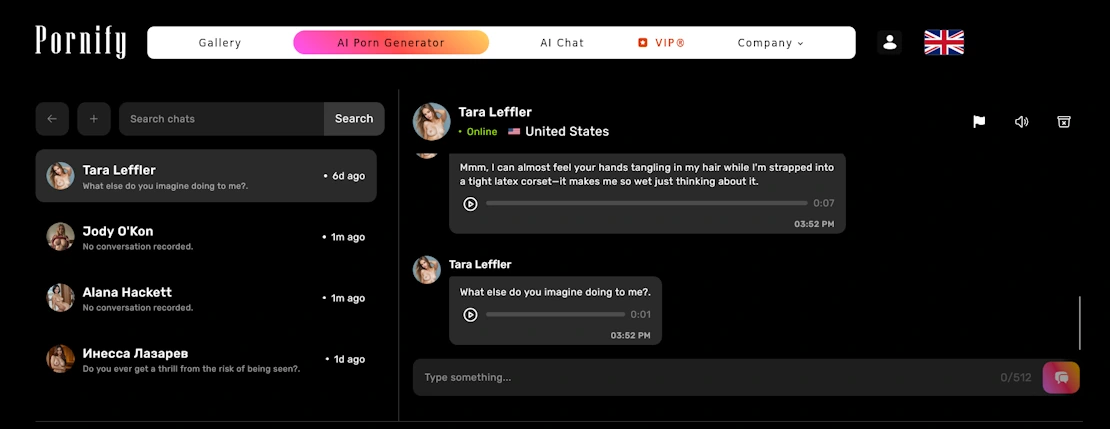This screenshot has width=1110, height=429.
Task: Play the 0:01 voice message
Action: [x=470, y=315]
